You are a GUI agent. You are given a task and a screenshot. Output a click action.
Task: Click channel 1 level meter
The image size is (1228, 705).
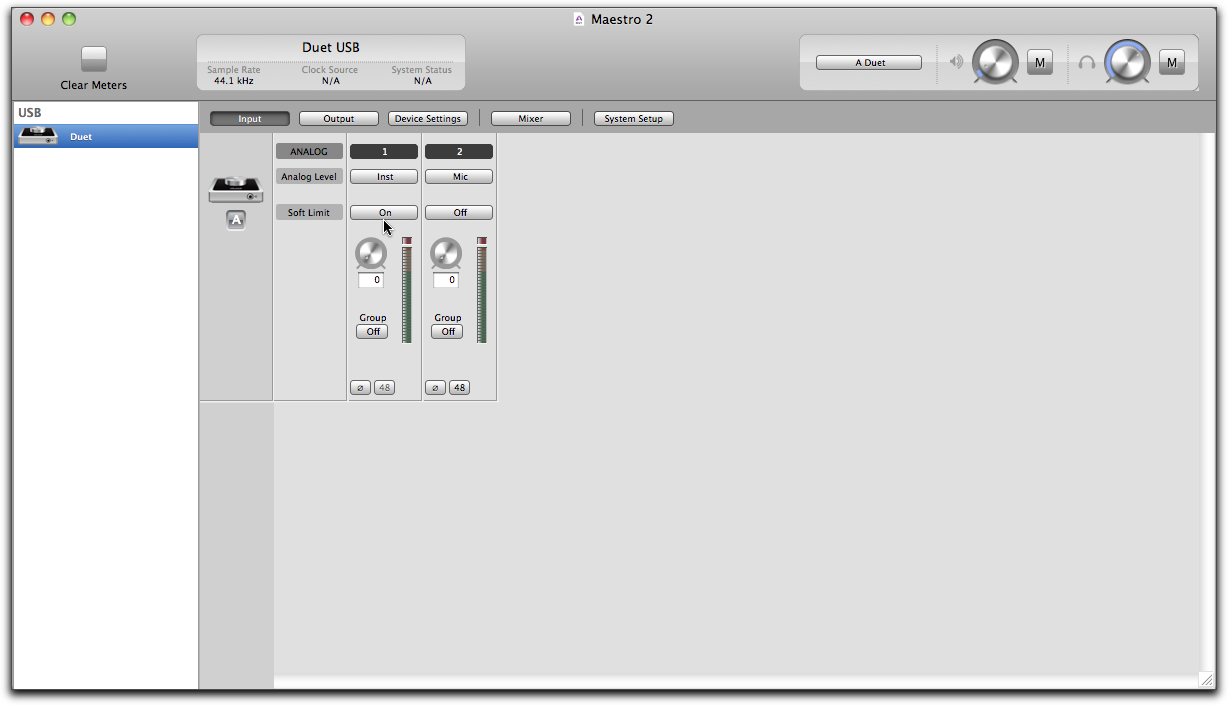tap(407, 290)
